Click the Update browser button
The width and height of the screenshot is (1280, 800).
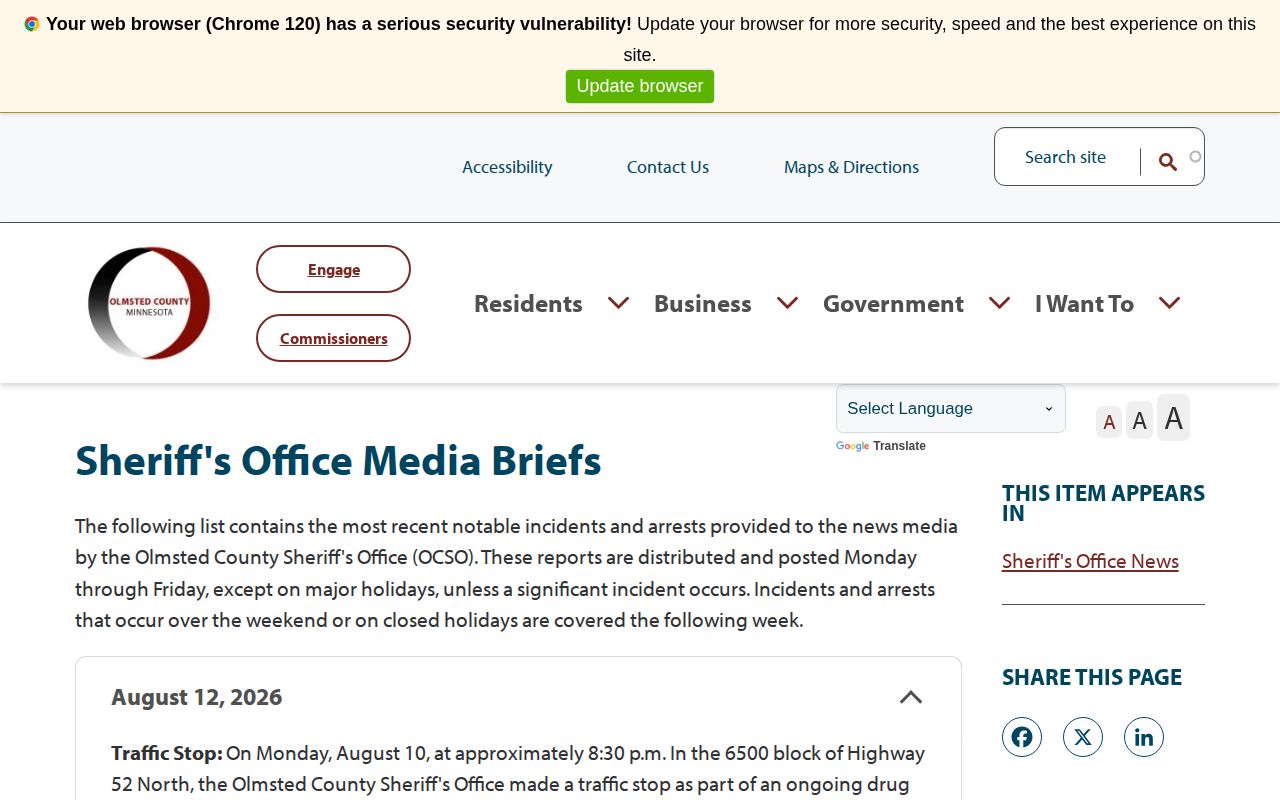point(640,86)
